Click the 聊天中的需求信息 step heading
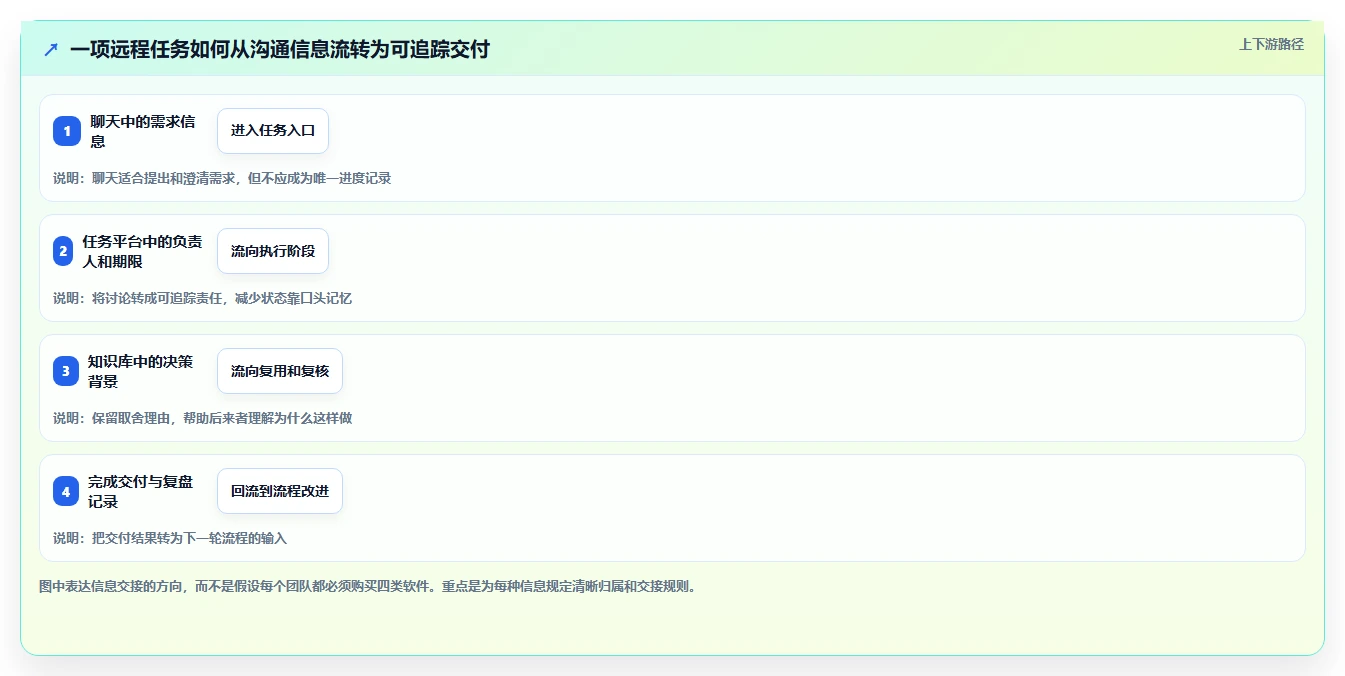This screenshot has width=1345, height=676. [143, 131]
